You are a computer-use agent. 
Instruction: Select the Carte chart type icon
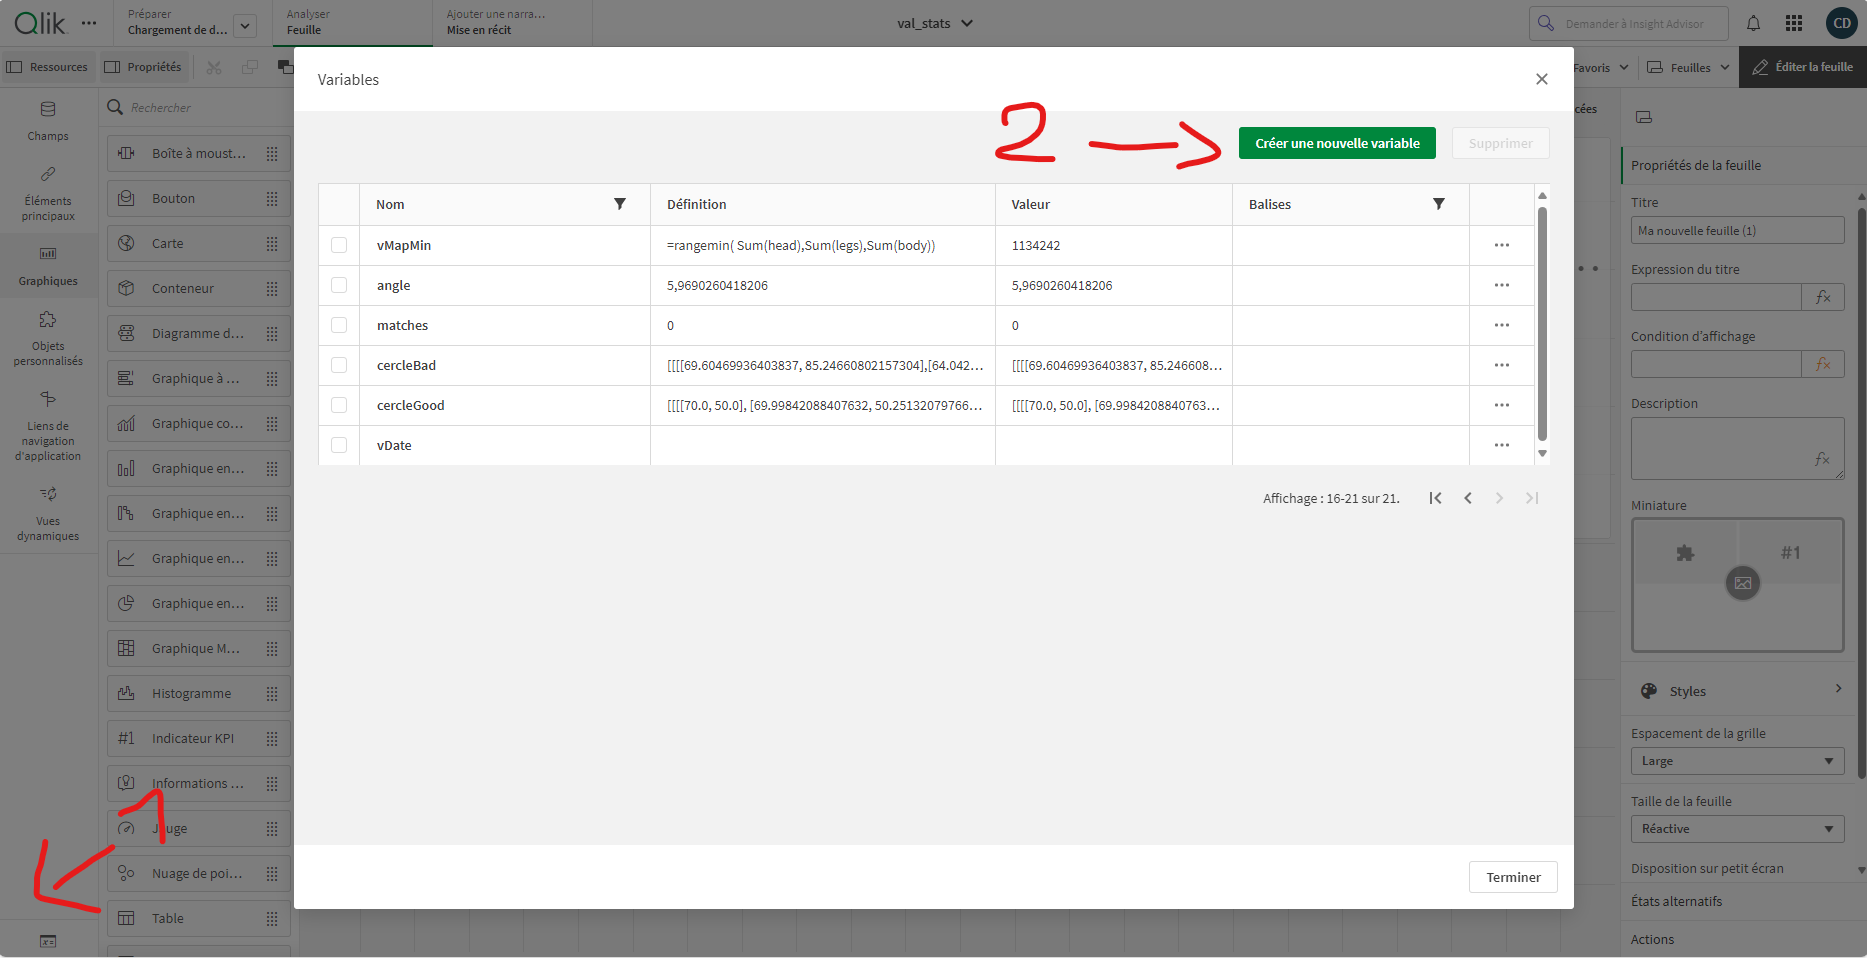(128, 243)
